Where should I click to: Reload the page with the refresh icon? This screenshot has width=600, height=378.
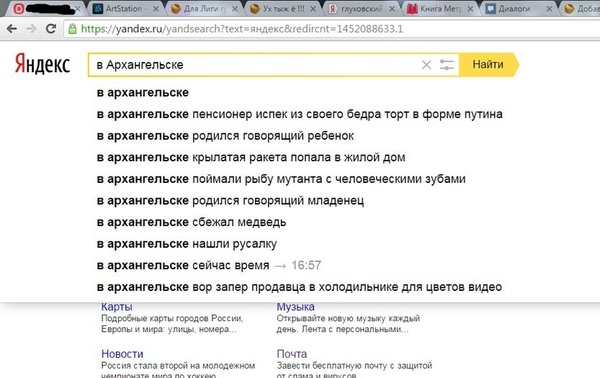[x=51, y=28]
